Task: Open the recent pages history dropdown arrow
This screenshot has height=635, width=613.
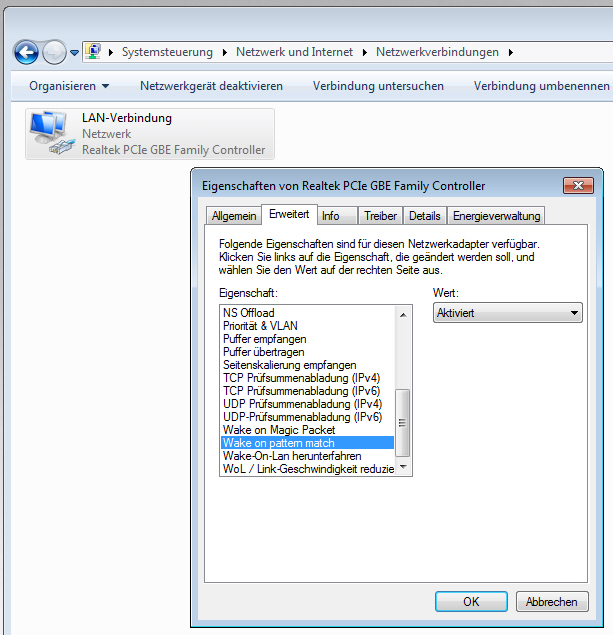Action: 74,53
